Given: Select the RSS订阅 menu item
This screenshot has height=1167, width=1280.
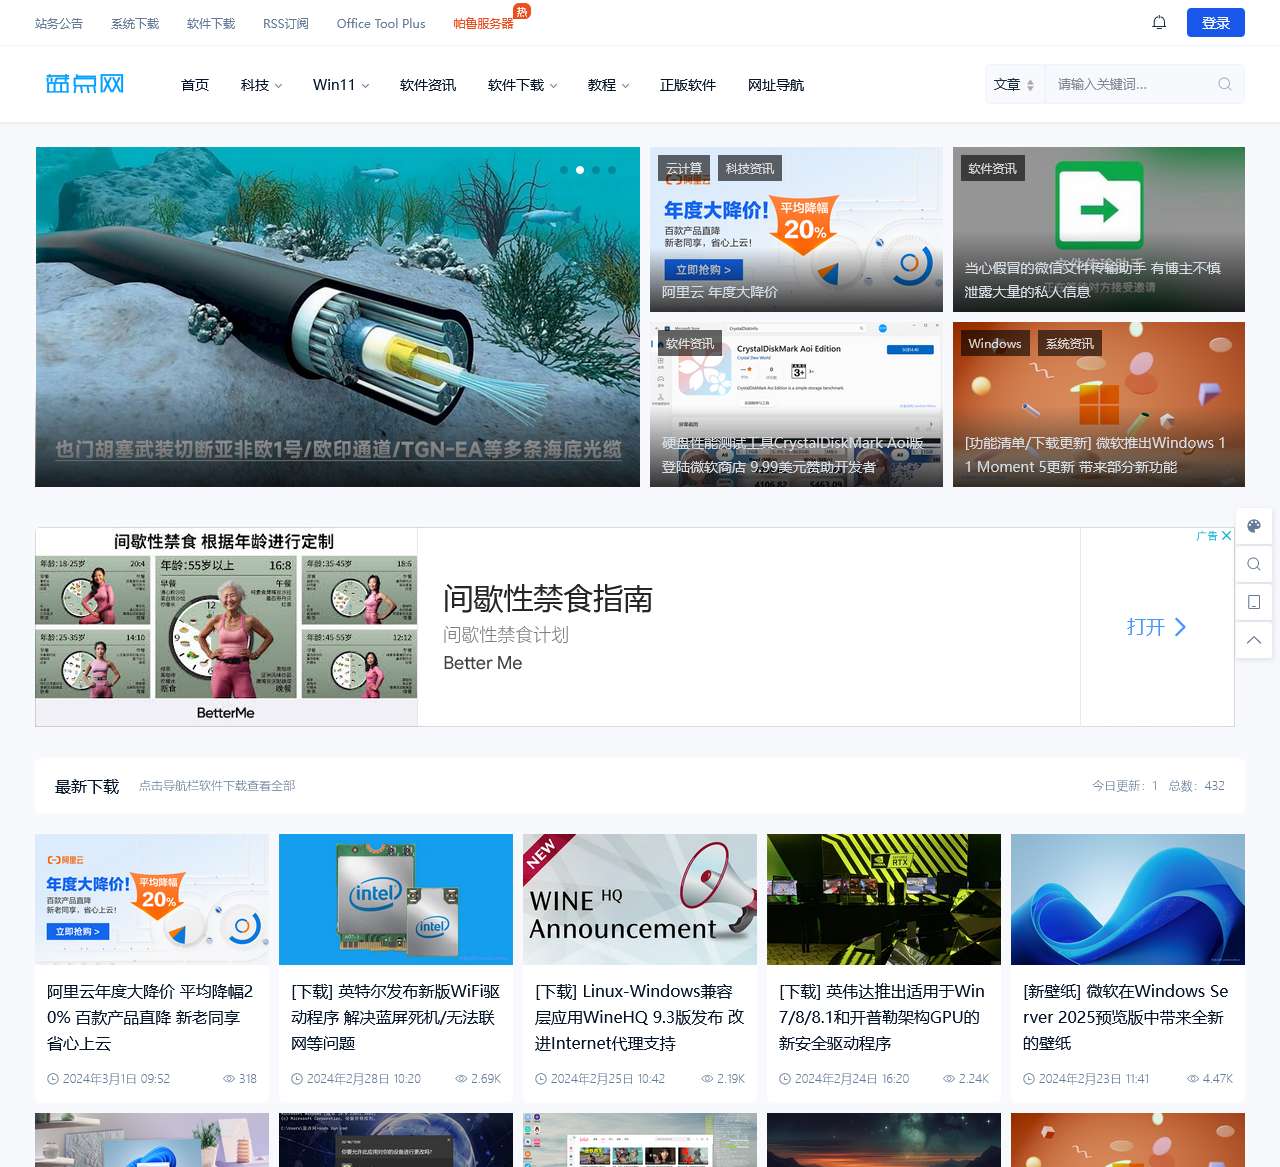Looking at the screenshot, I should pyautogui.click(x=285, y=22).
